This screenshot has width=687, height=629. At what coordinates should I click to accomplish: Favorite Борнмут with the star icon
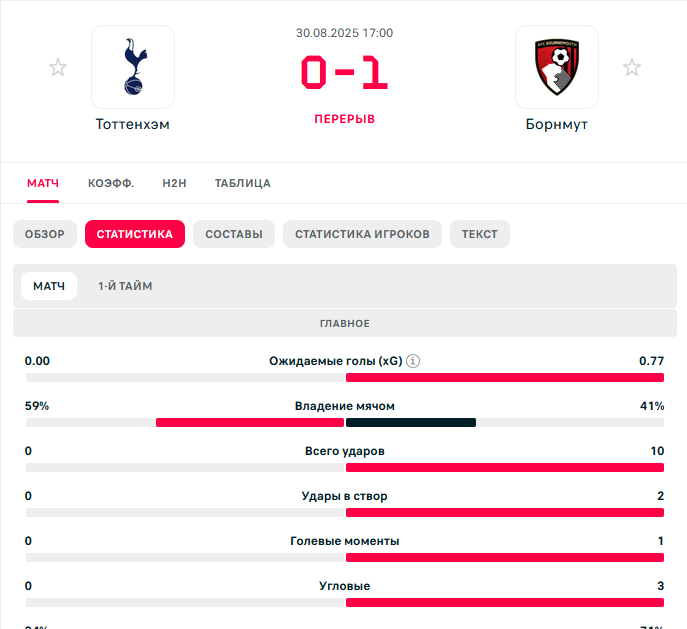pyautogui.click(x=632, y=67)
